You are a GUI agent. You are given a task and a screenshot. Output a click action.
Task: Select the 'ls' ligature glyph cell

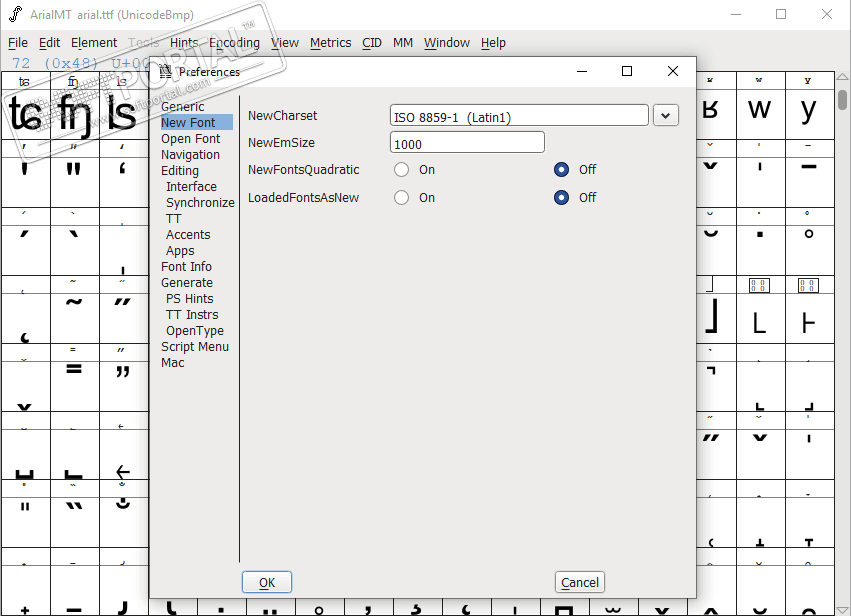(123, 114)
